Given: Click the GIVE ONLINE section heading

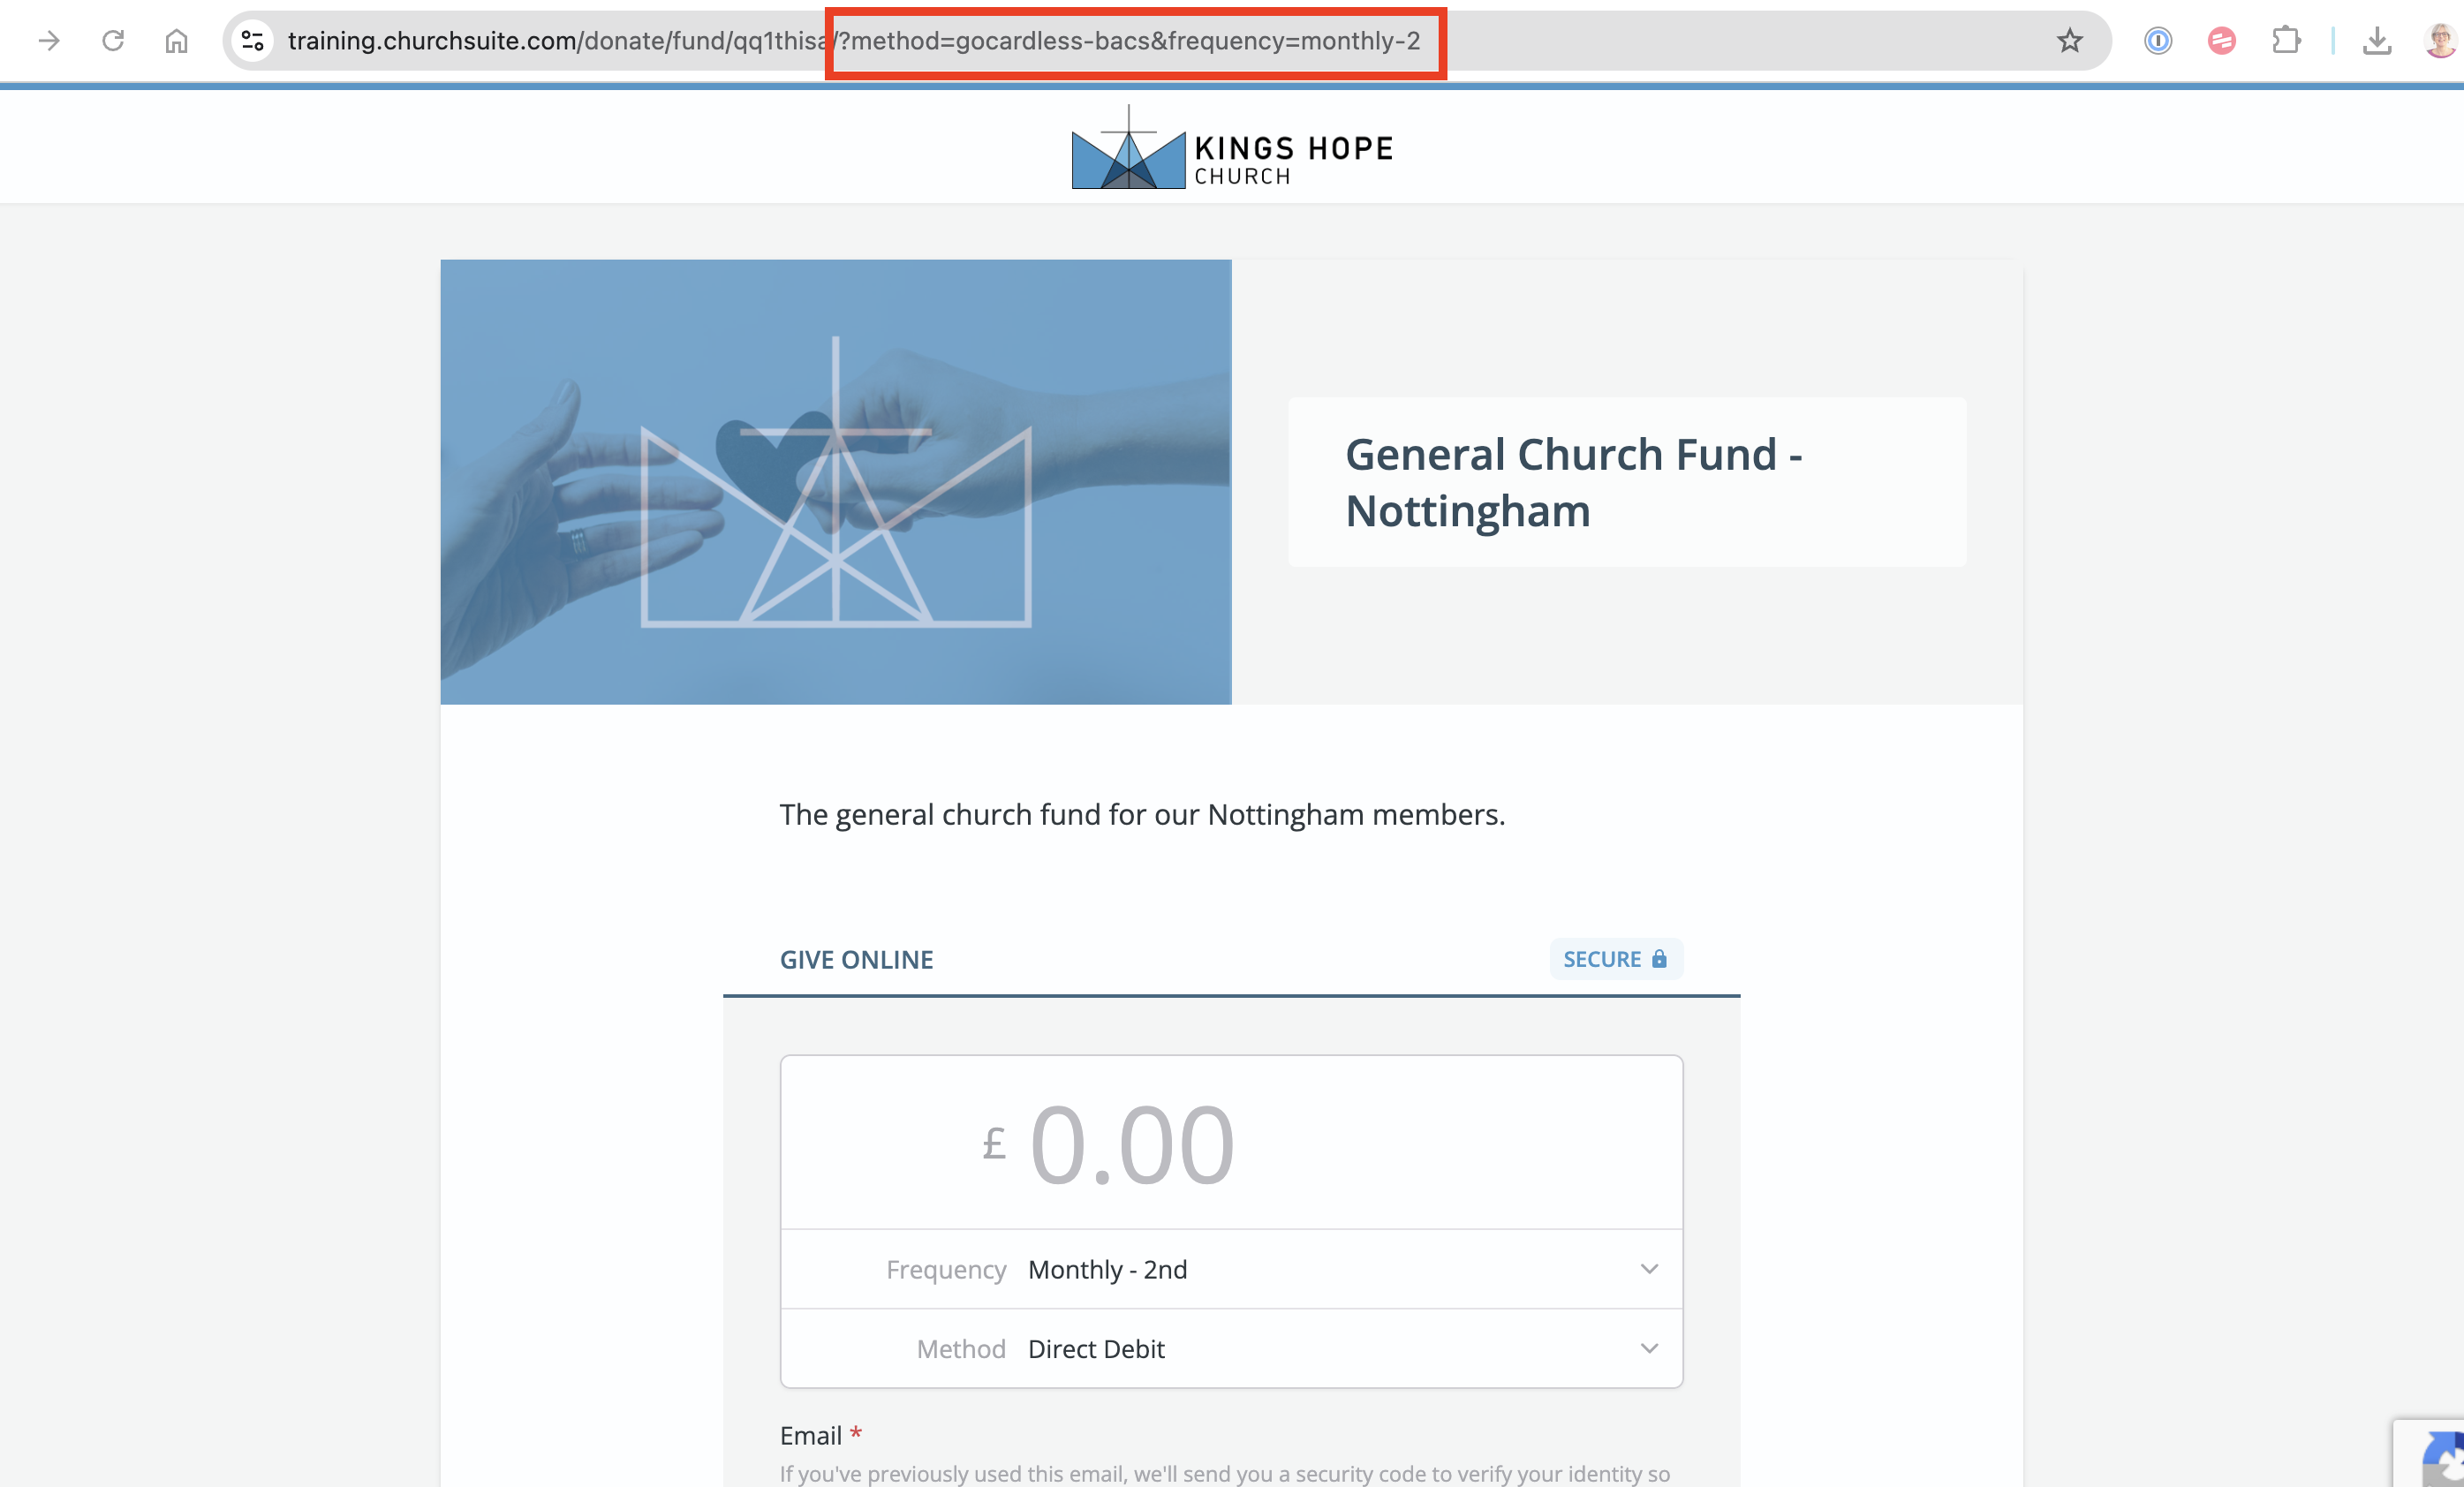Looking at the screenshot, I should click(857, 959).
